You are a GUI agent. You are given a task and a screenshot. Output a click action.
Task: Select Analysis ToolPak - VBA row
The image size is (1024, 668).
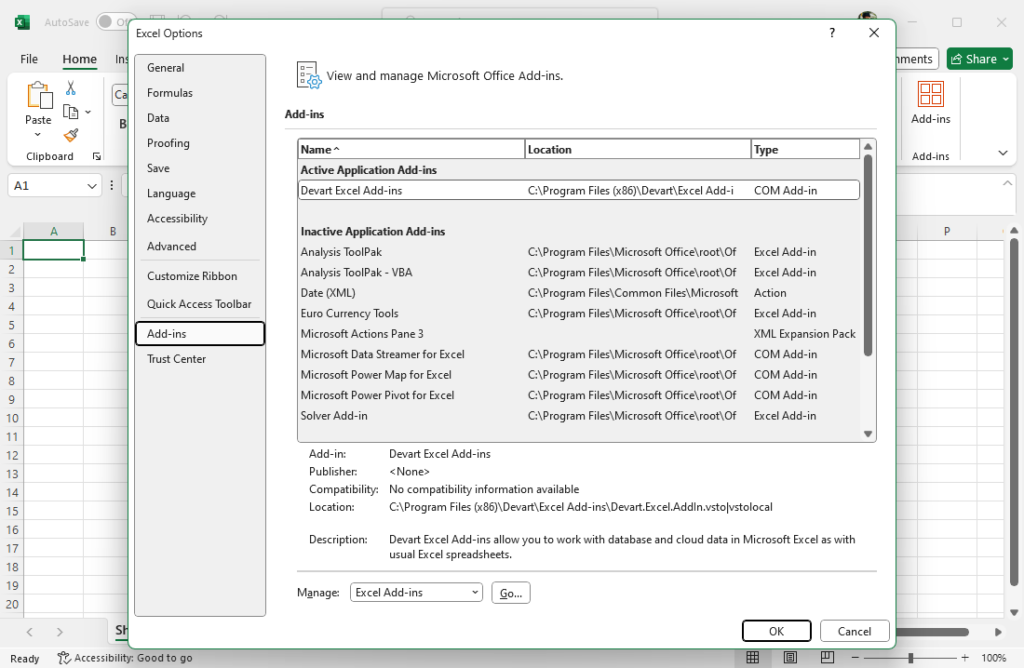click(x=579, y=272)
